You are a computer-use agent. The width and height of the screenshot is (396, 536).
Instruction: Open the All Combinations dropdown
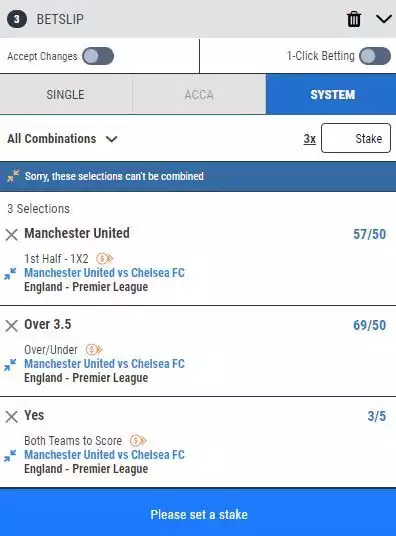pyautogui.click(x=63, y=139)
